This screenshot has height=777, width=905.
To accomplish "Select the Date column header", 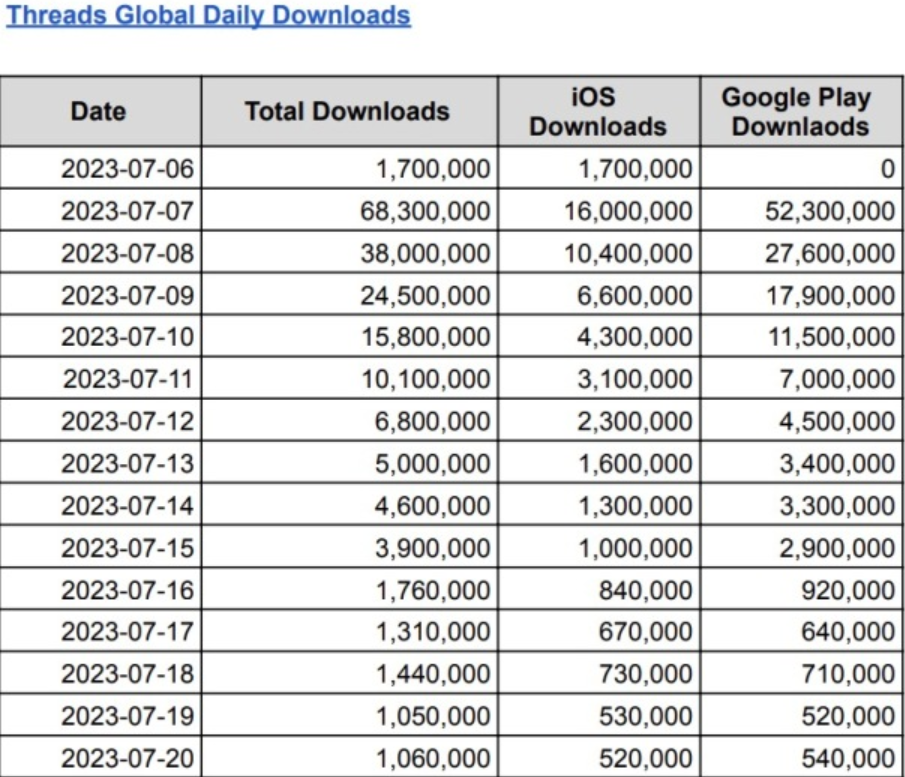I will pyautogui.click(x=101, y=111).
